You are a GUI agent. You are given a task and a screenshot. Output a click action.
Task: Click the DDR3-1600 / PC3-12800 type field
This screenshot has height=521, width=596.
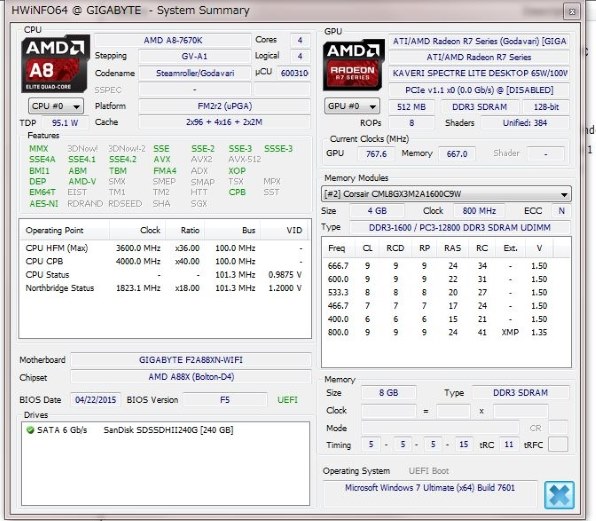tap(460, 228)
